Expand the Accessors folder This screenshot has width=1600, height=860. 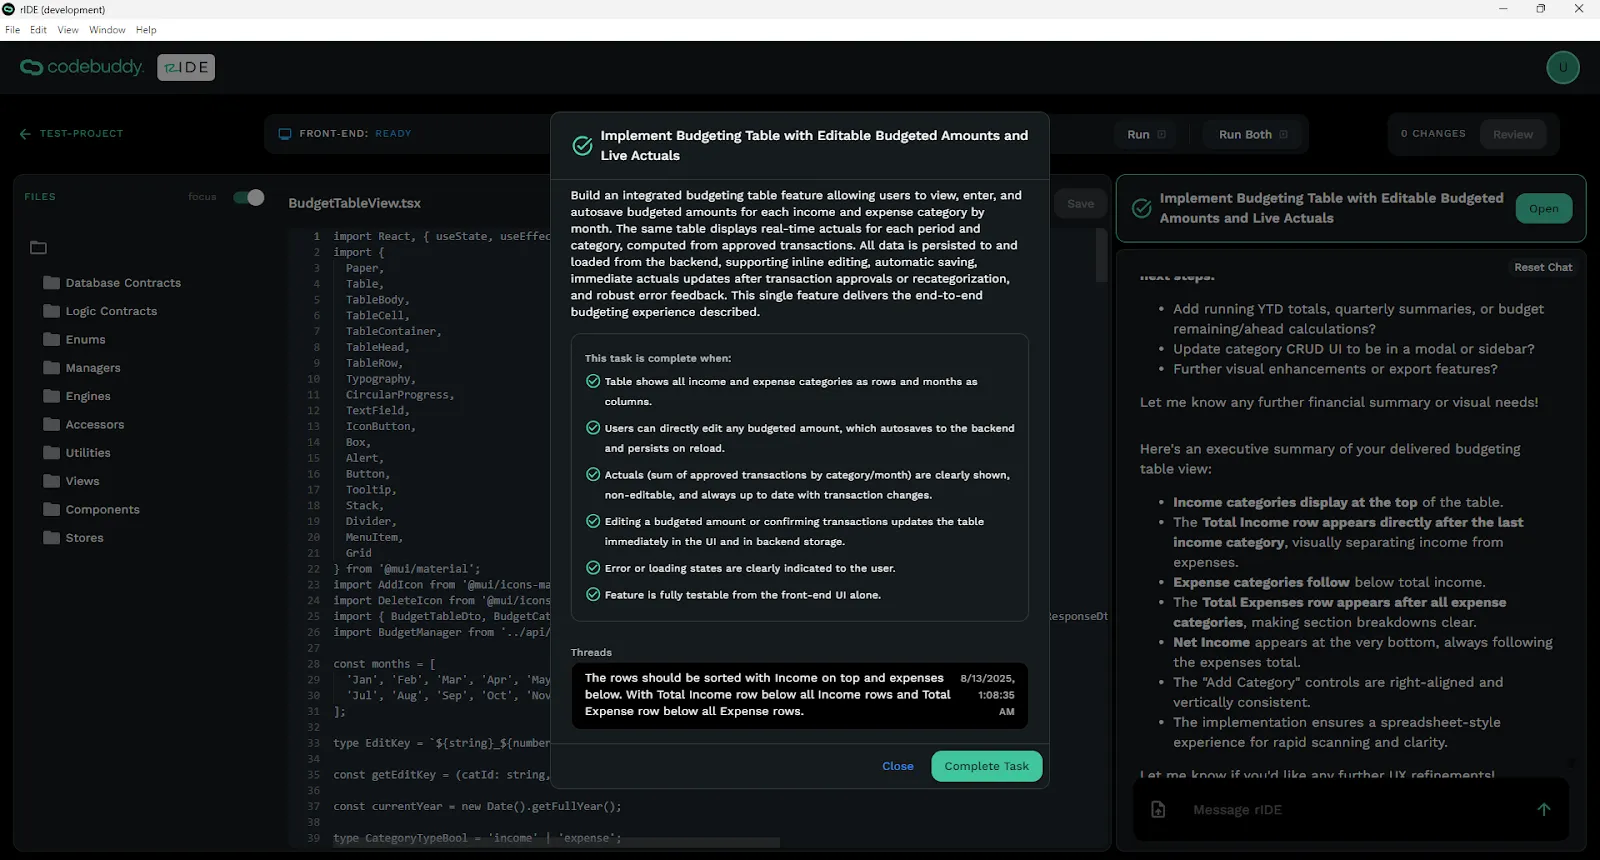(84, 424)
